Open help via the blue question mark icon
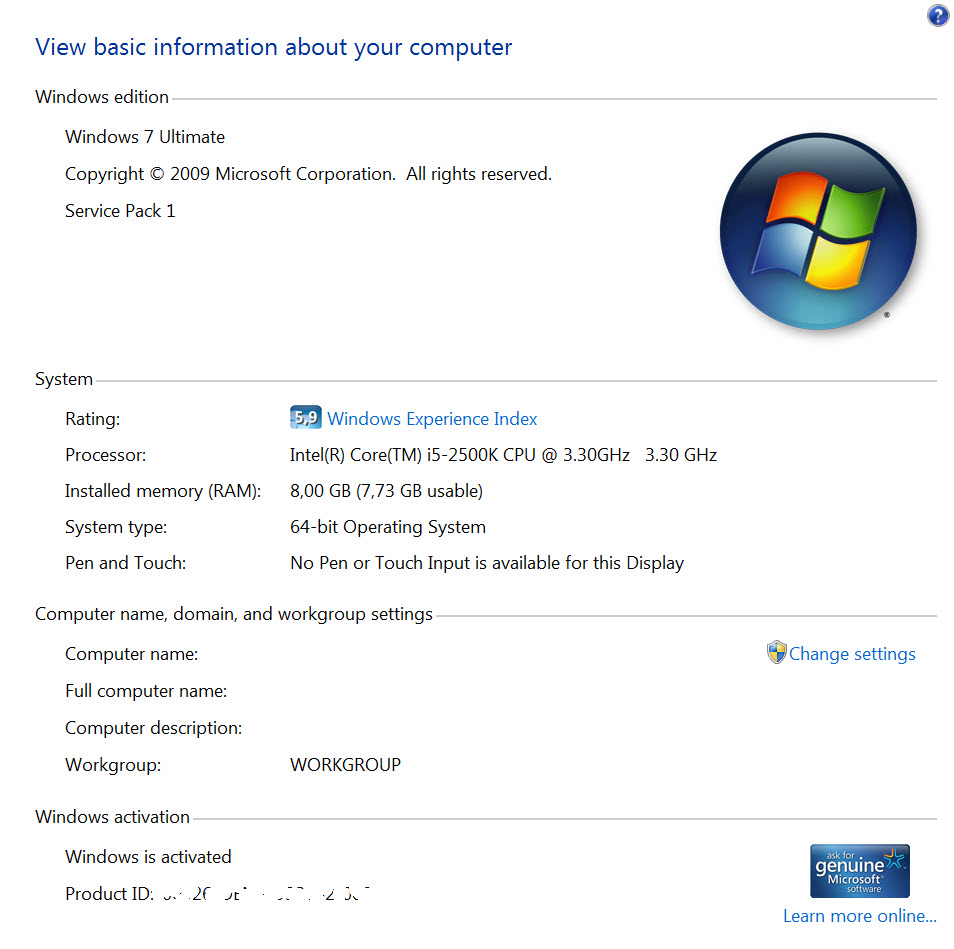The height and width of the screenshot is (949, 954). pos(937,16)
